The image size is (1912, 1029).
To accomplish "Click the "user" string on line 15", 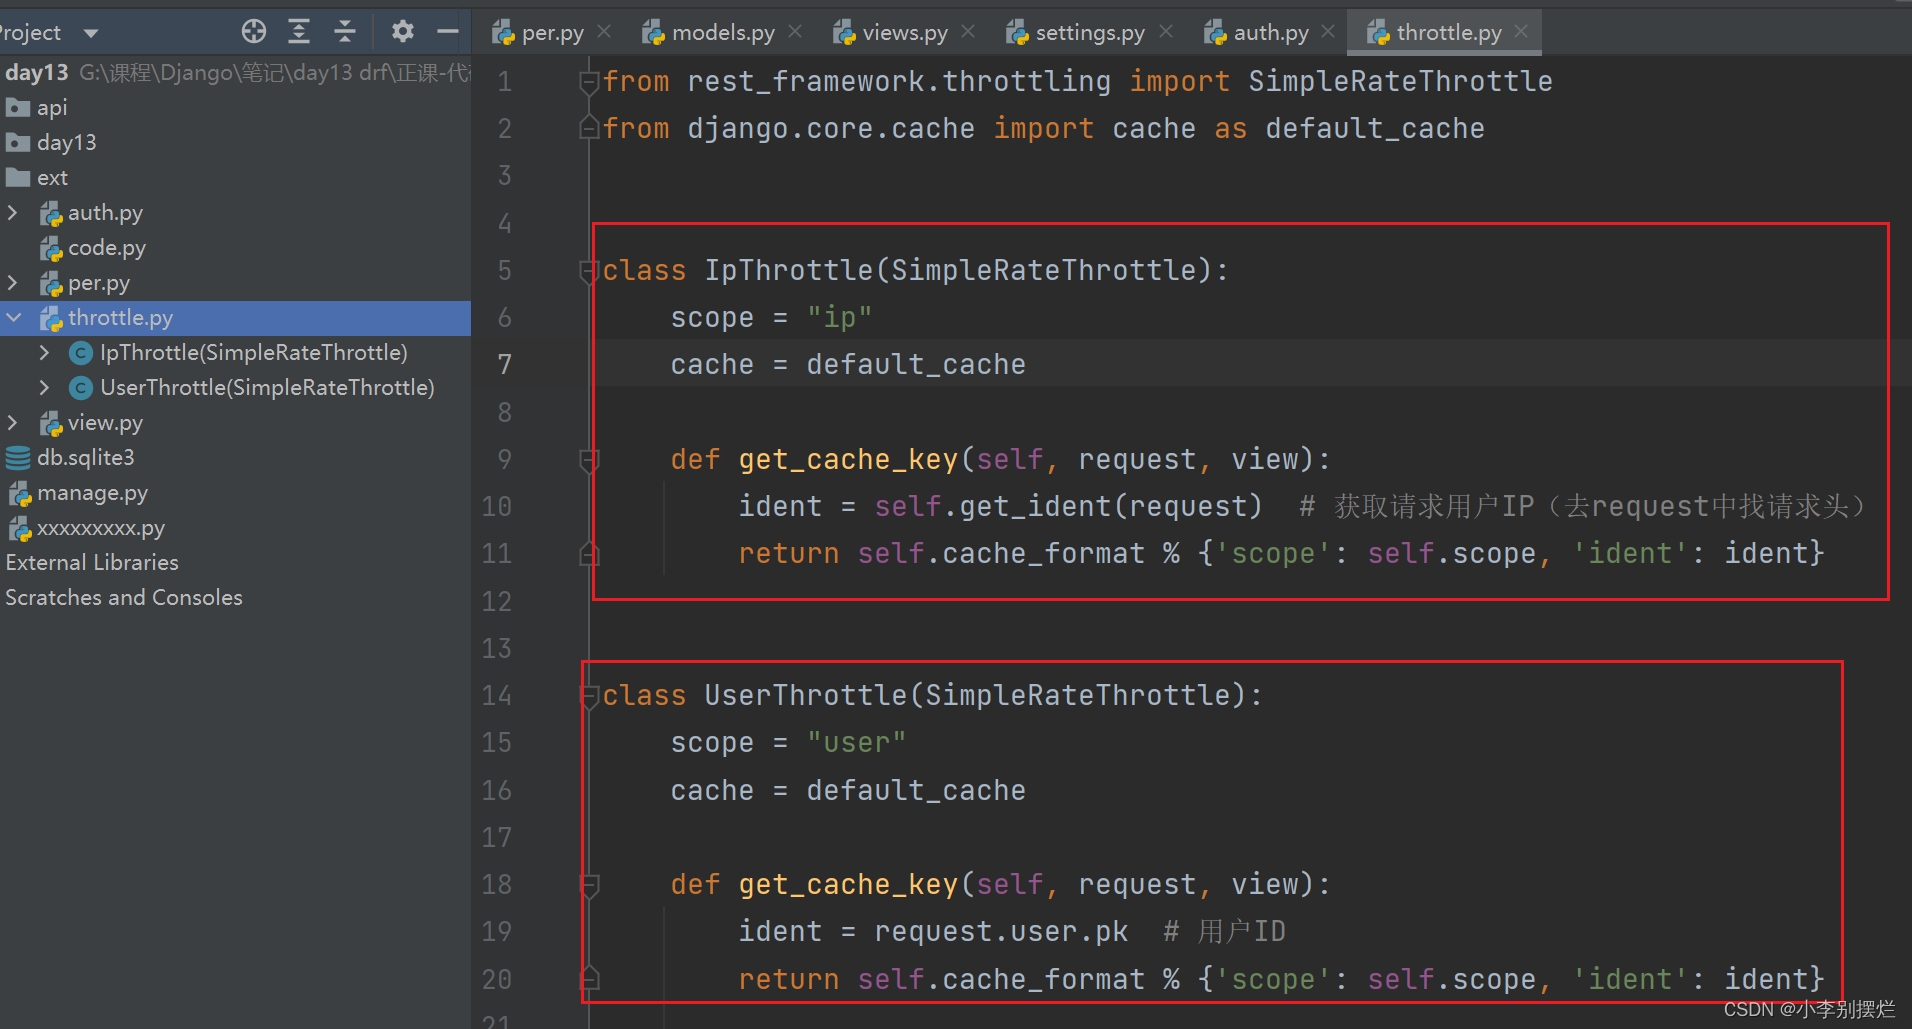I will [856, 742].
